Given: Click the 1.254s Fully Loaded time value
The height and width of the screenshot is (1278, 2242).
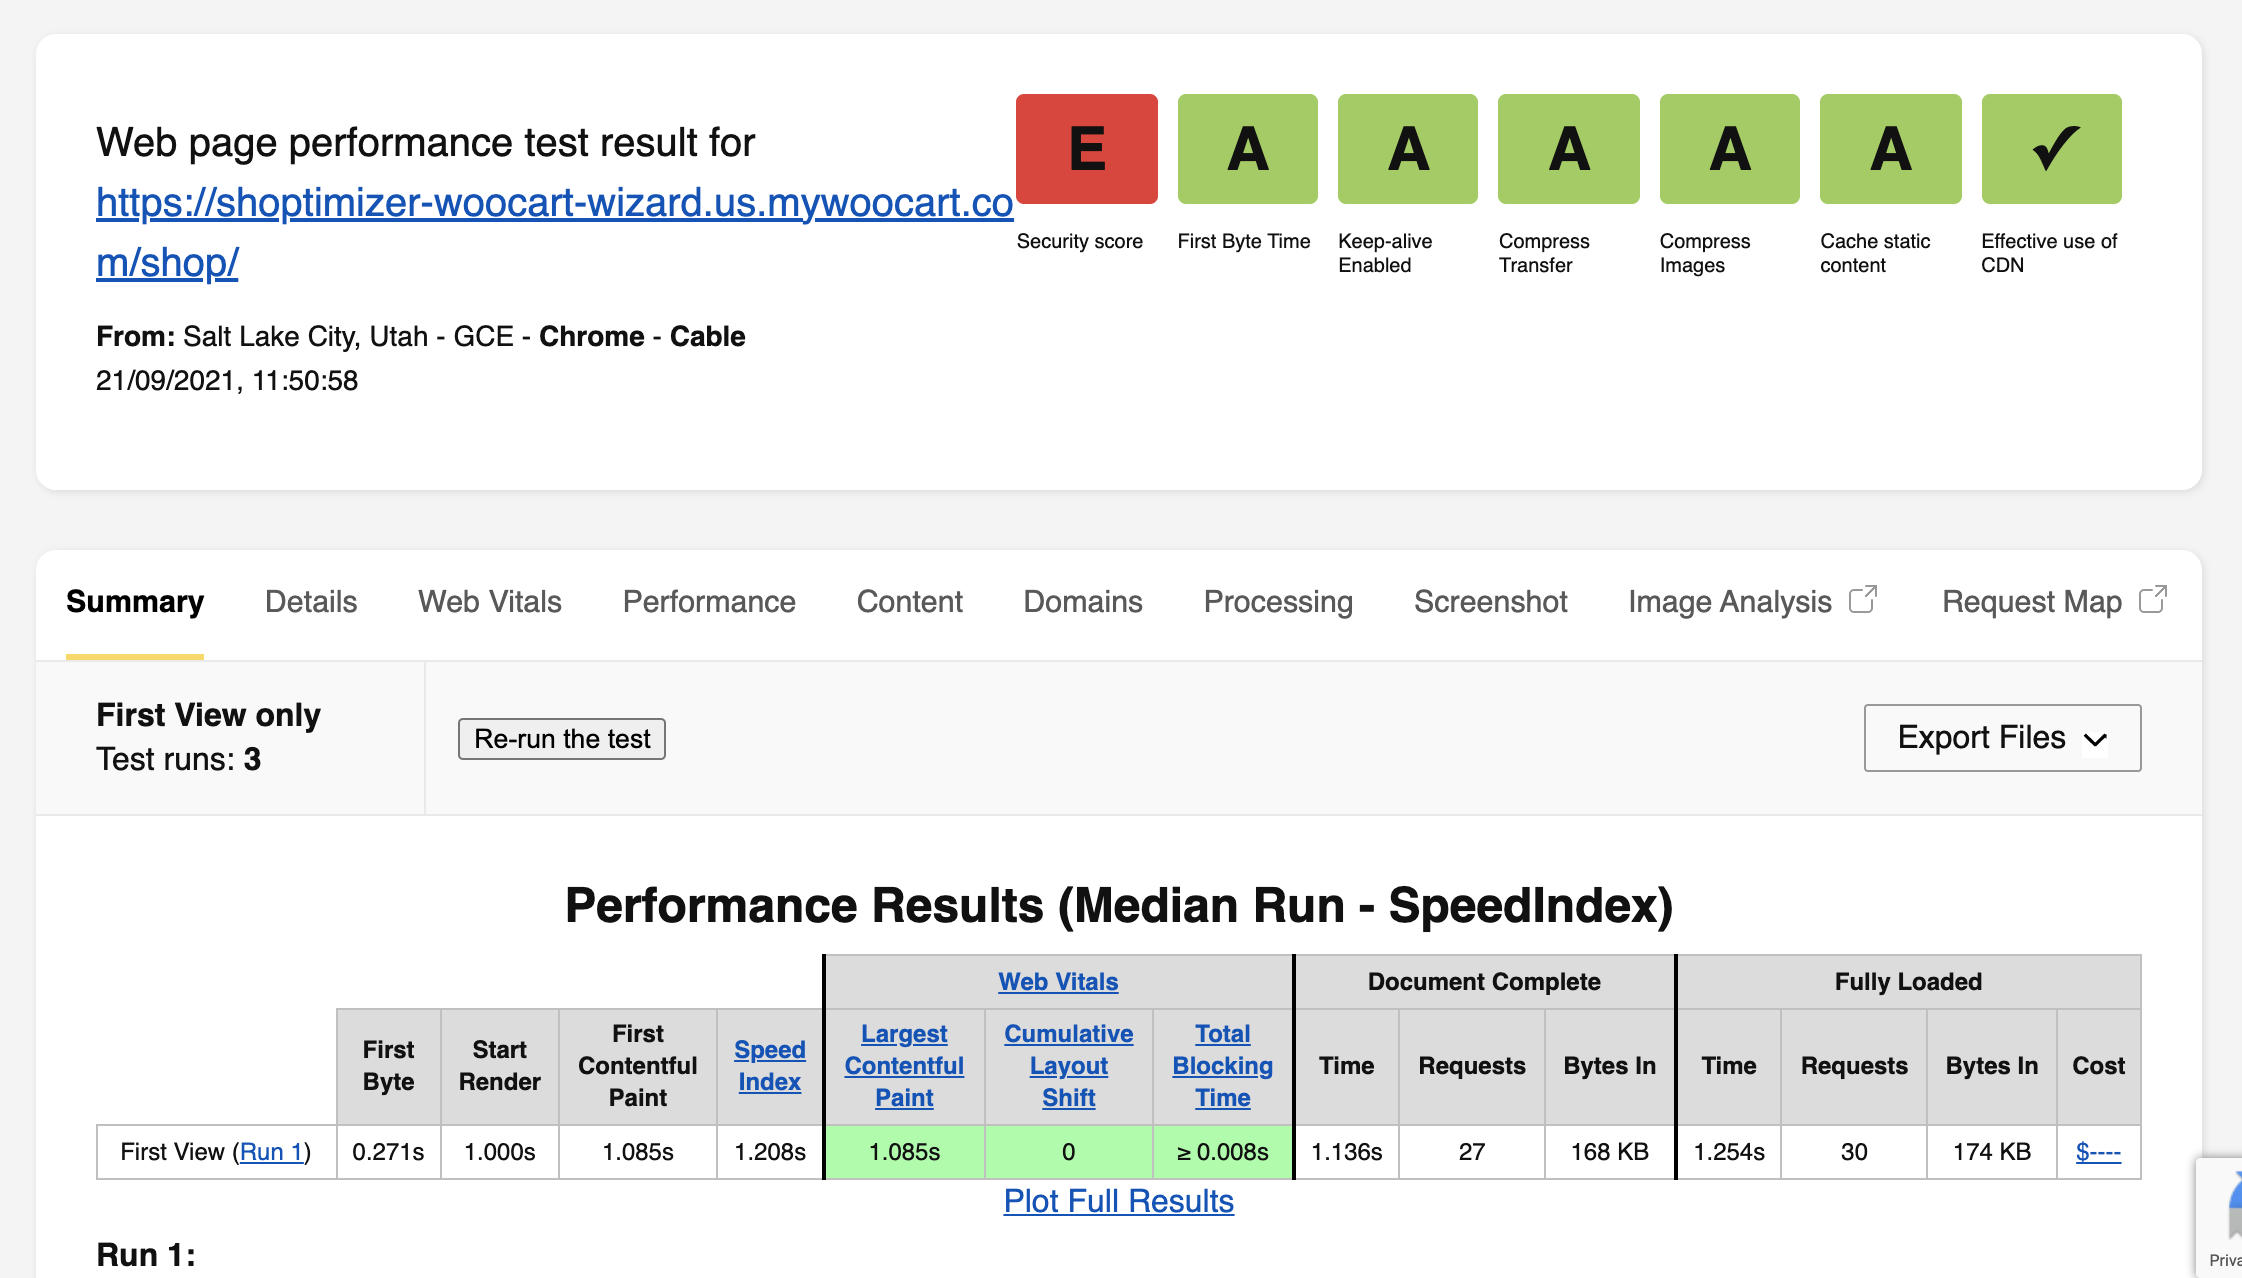Looking at the screenshot, I should point(1729,1152).
